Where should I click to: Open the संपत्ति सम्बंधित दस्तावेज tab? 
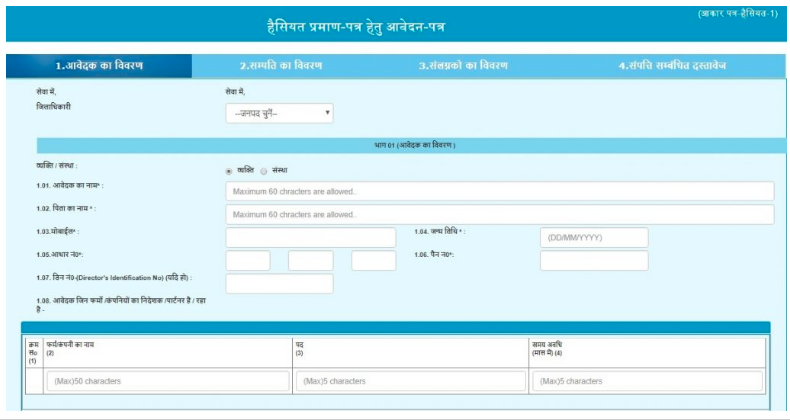(671, 66)
